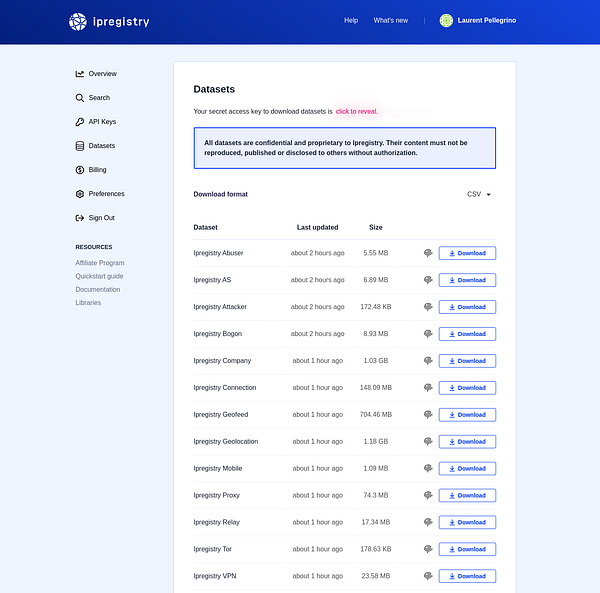Viewport: 600px width, 593px height.
Task: Download the Ipregistry Bogon dataset
Action: tap(467, 334)
